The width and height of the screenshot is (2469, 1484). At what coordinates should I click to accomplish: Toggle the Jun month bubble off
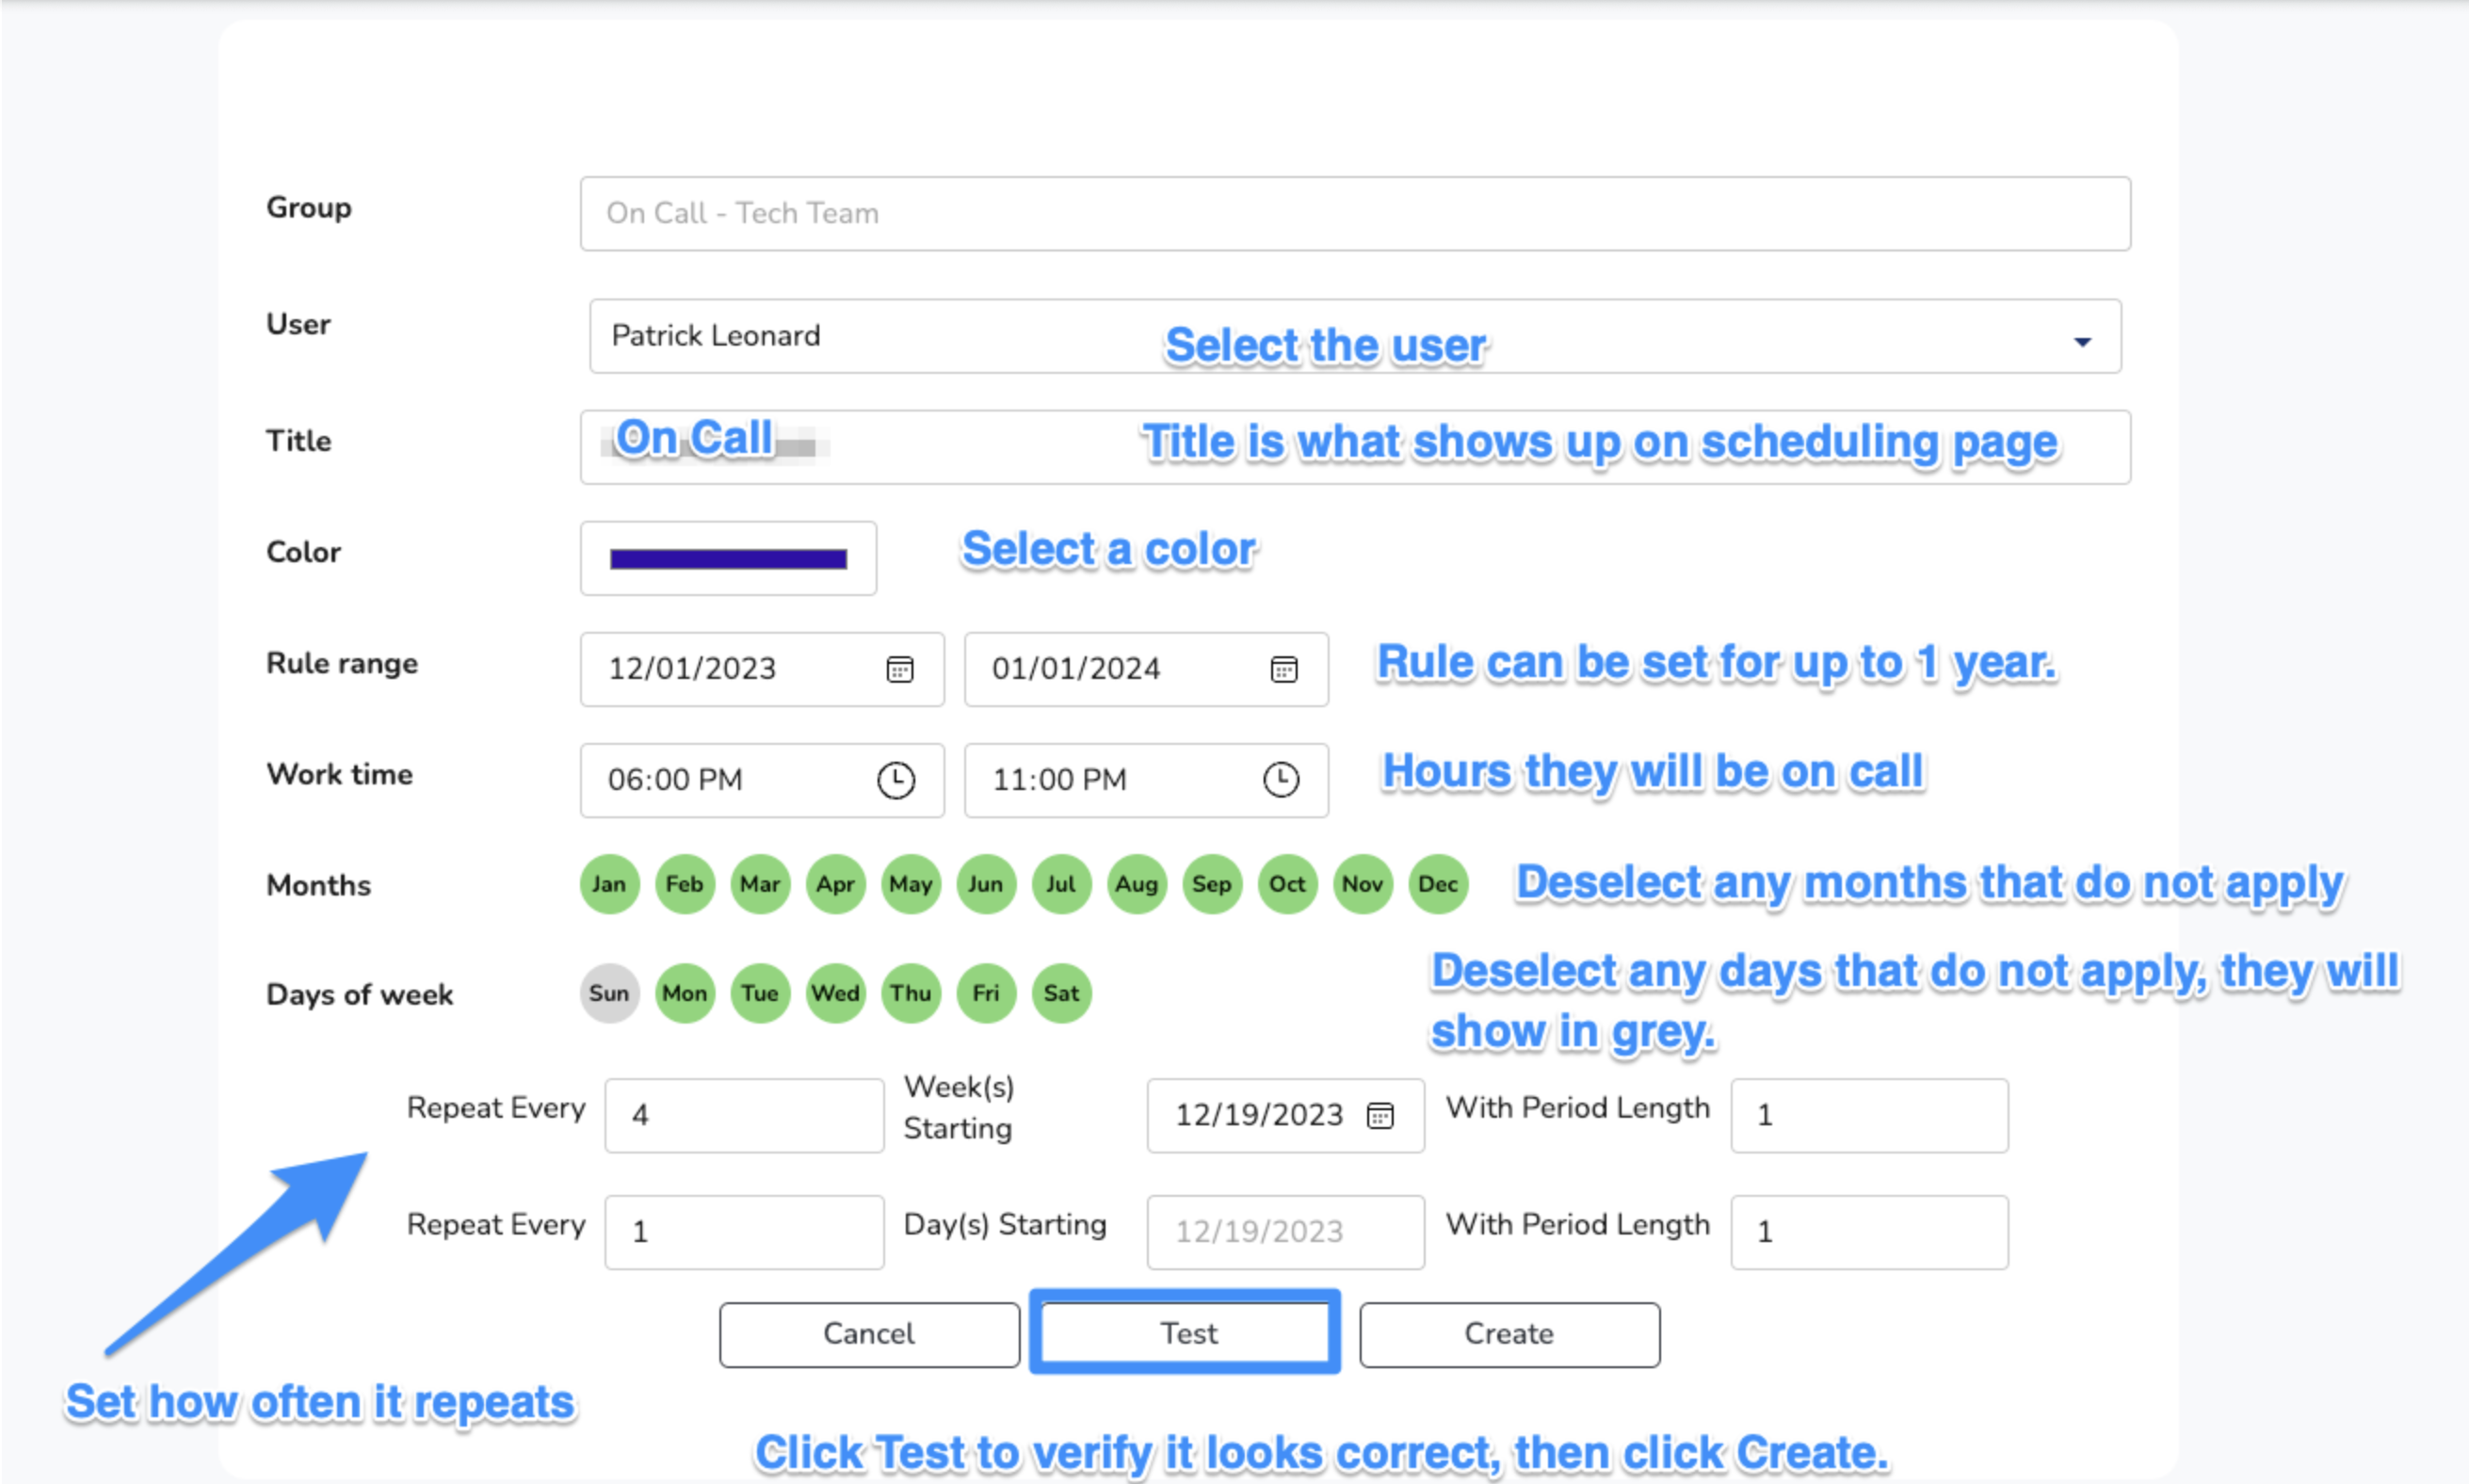click(x=985, y=884)
